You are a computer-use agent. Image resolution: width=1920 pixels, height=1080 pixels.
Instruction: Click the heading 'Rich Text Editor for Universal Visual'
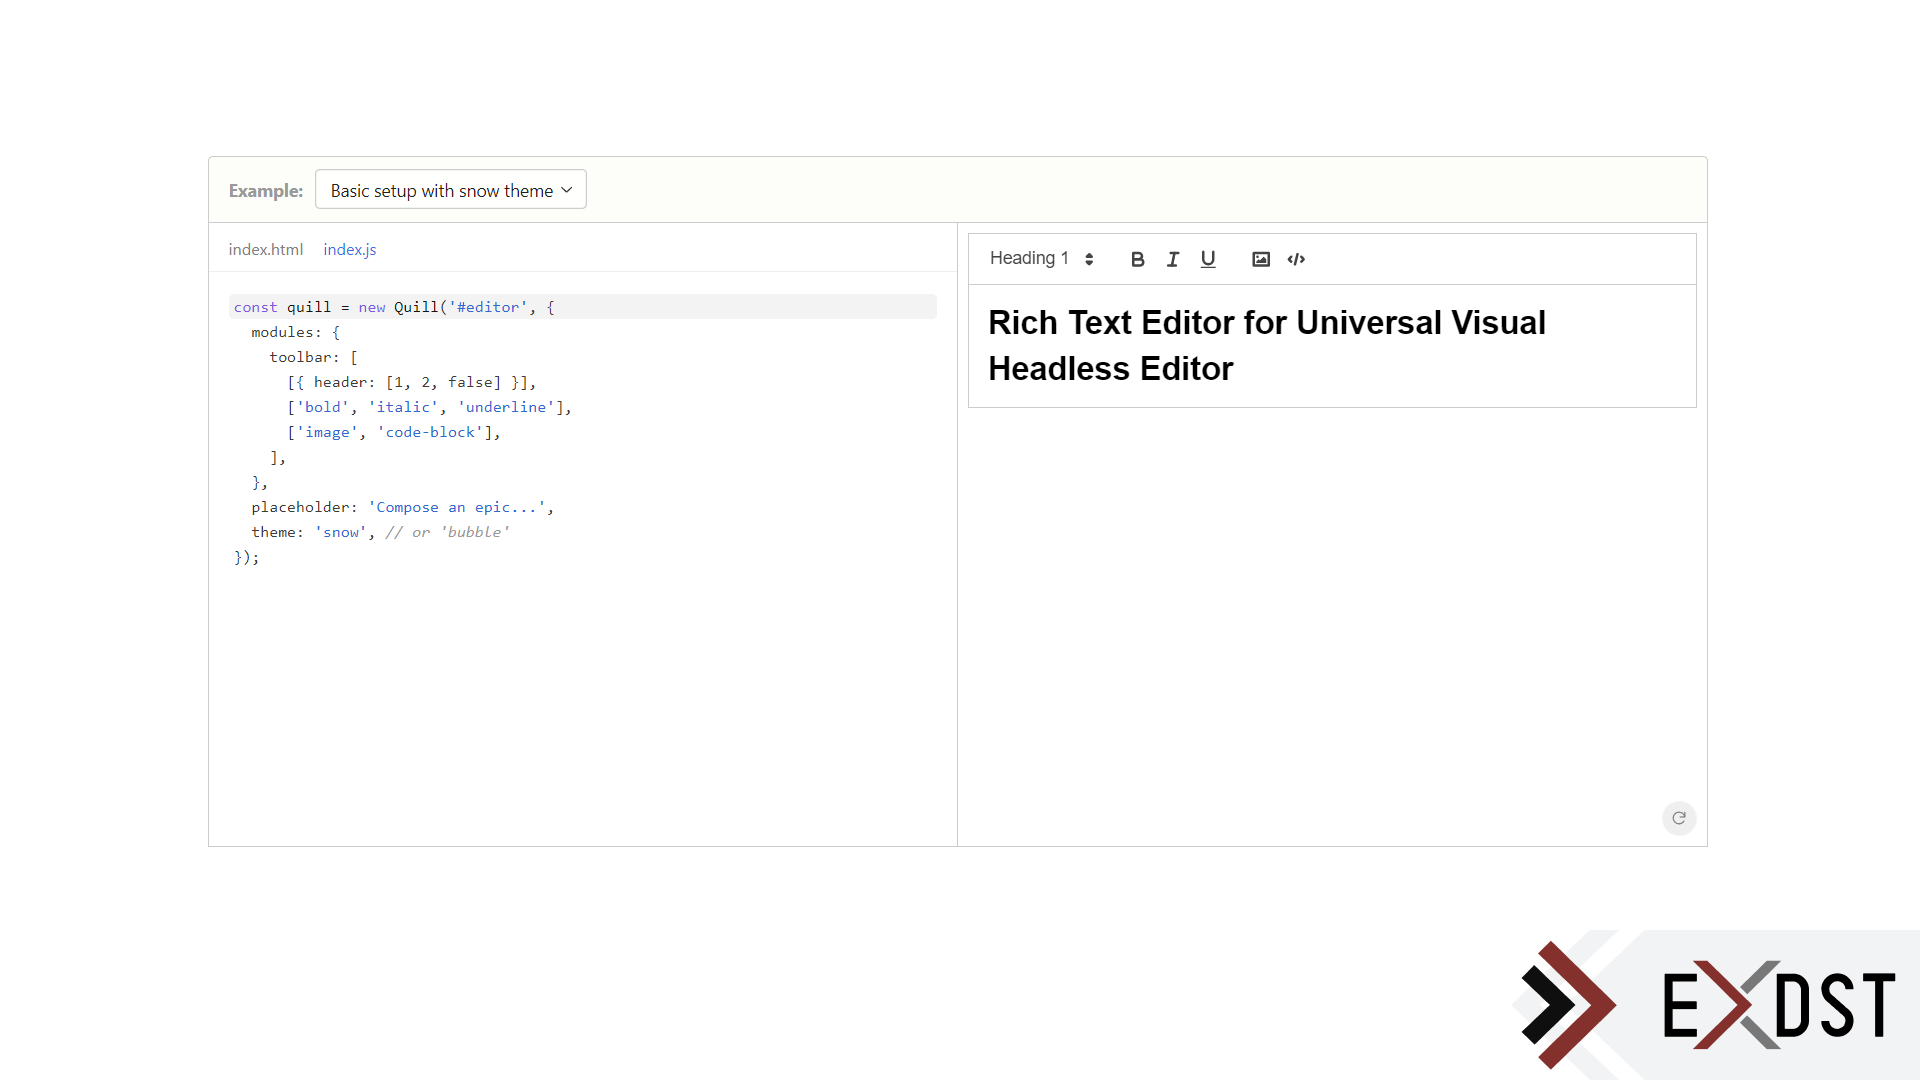coord(1267,322)
